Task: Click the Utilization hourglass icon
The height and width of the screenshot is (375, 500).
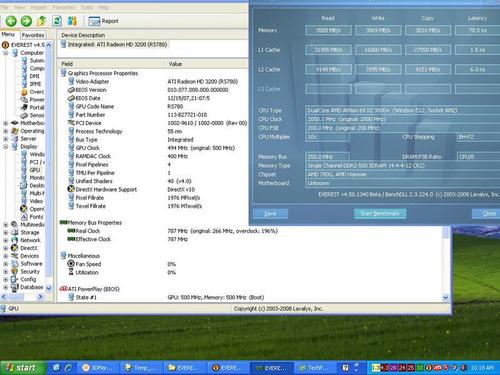Action: pyautogui.click(x=71, y=272)
